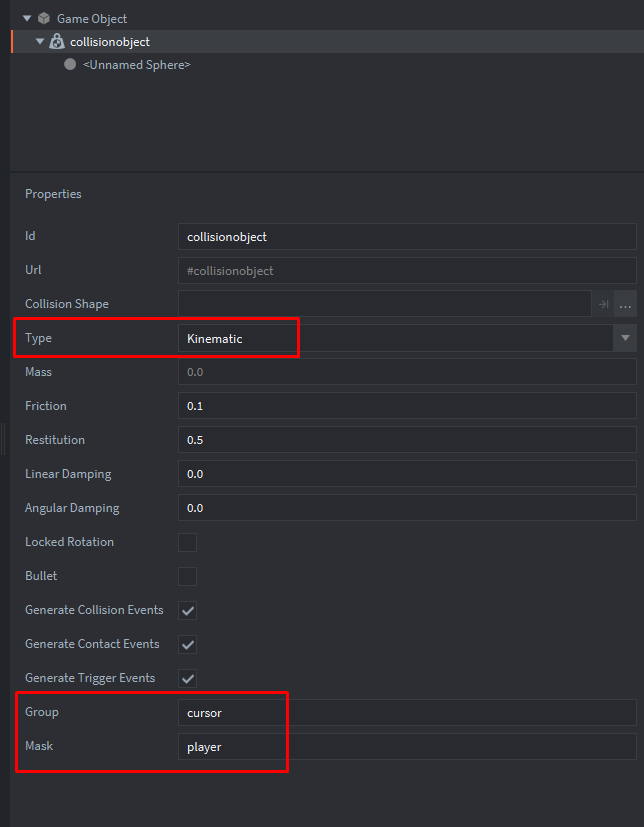Open the Type dropdown arrow
The image size is (644, 827).
[625, 338]
